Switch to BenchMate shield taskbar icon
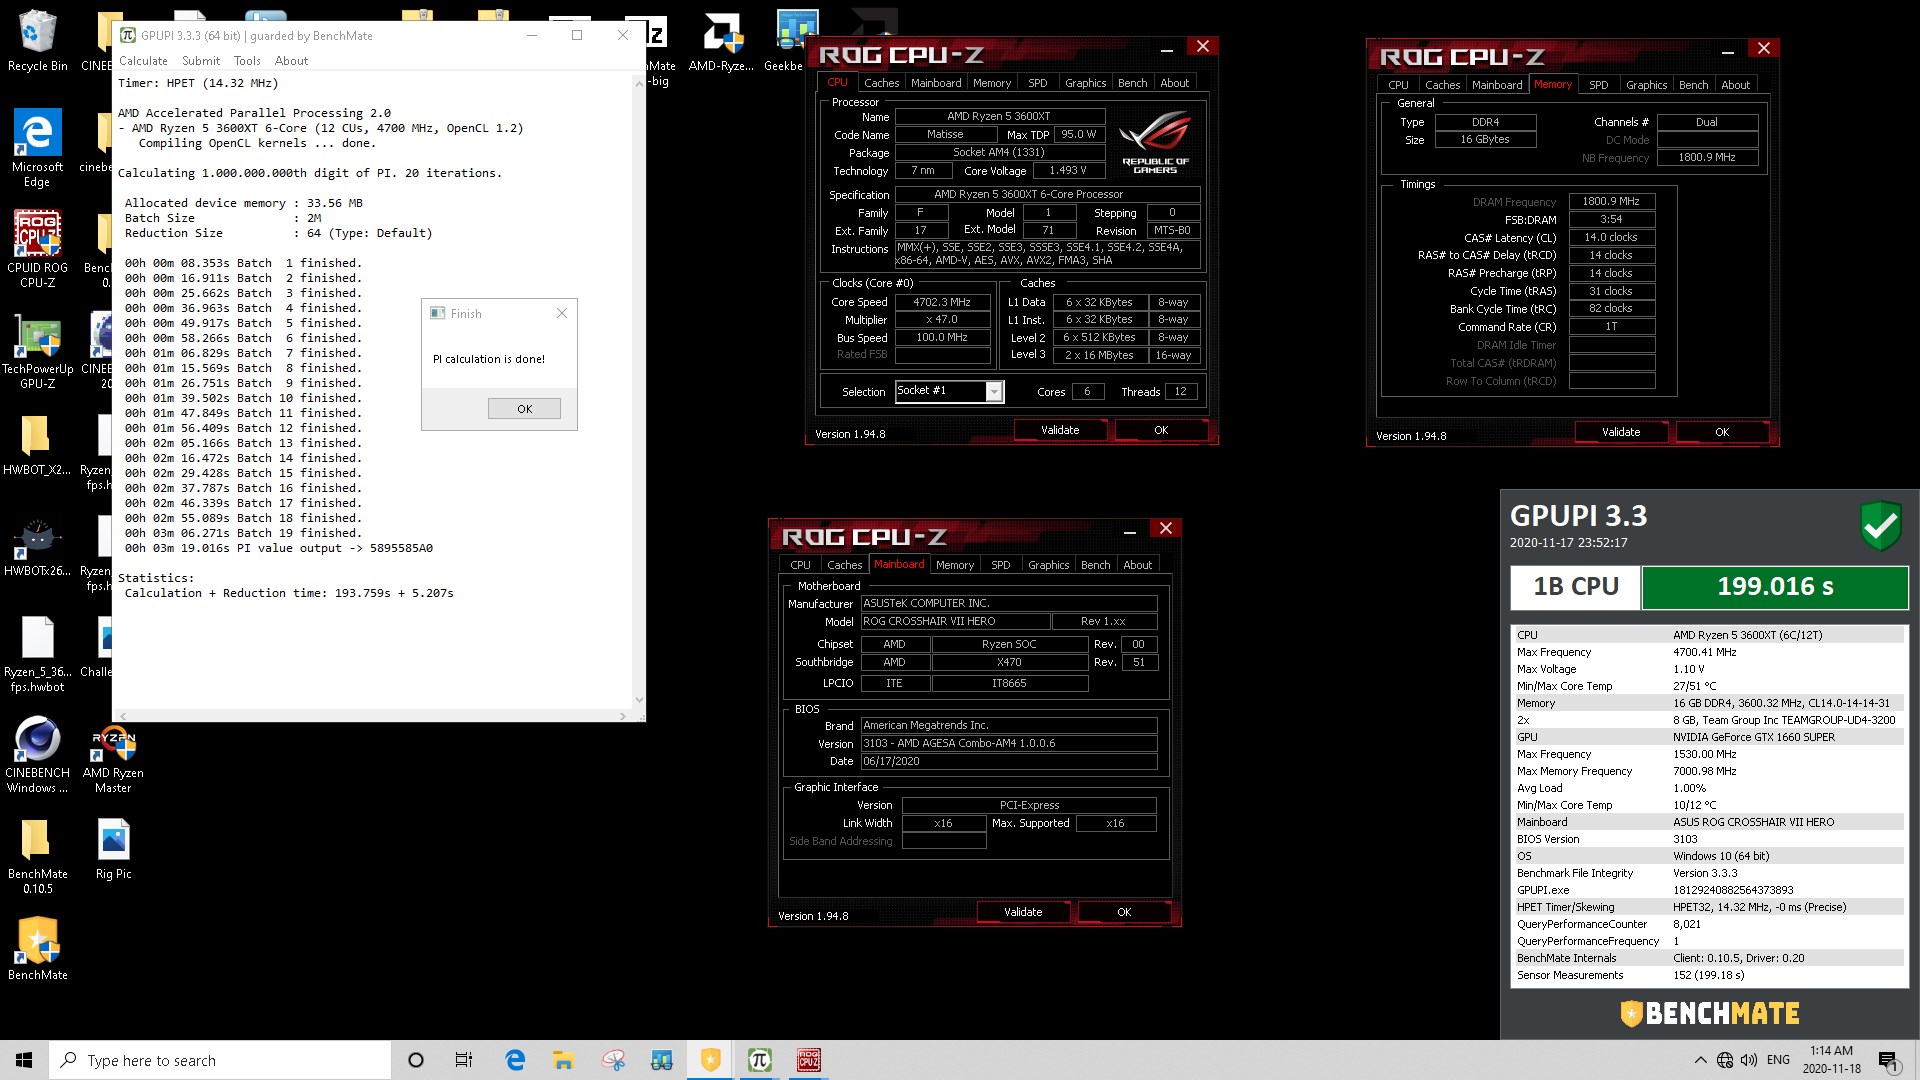The height and width of the screenshot is (1080, 1920). coord(710,1060)
